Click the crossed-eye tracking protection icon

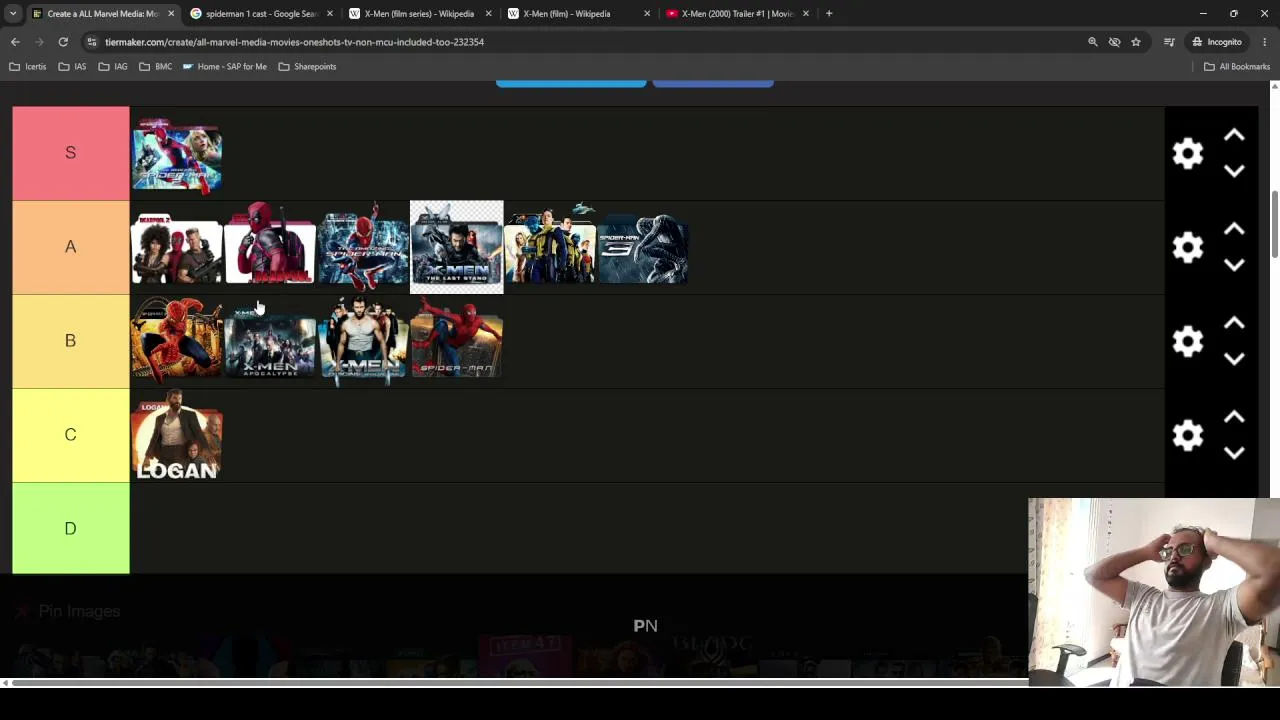(x=1114, y=42)
